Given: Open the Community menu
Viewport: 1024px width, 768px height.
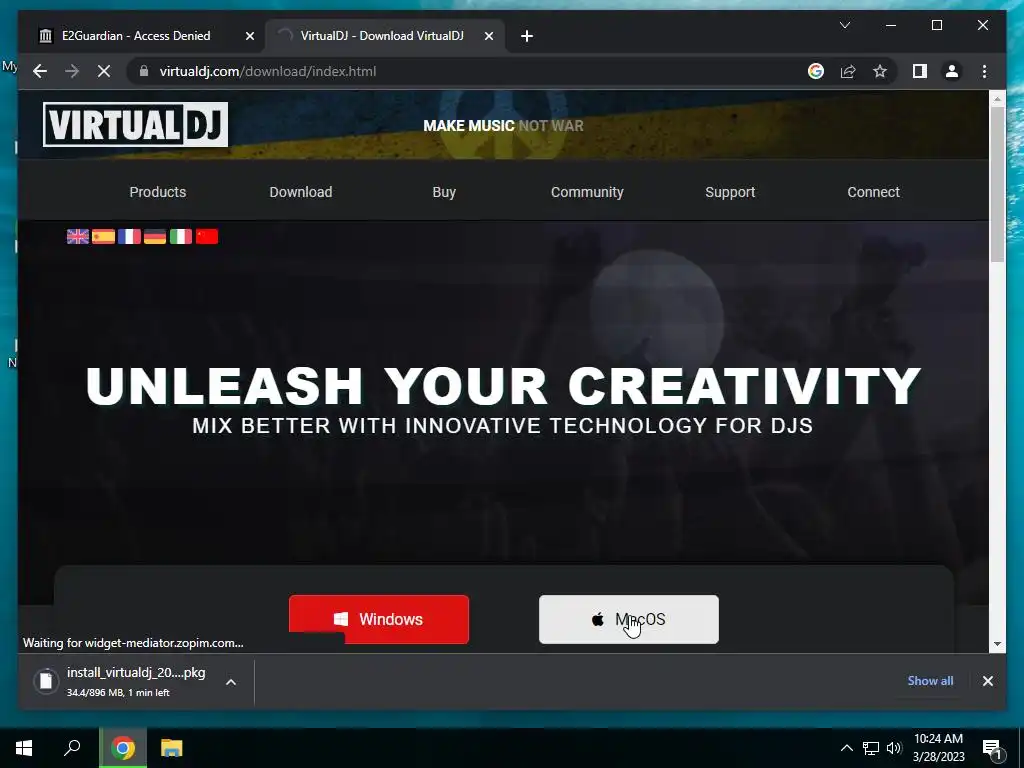Looking at the screenshot, I should click(587, 192).
